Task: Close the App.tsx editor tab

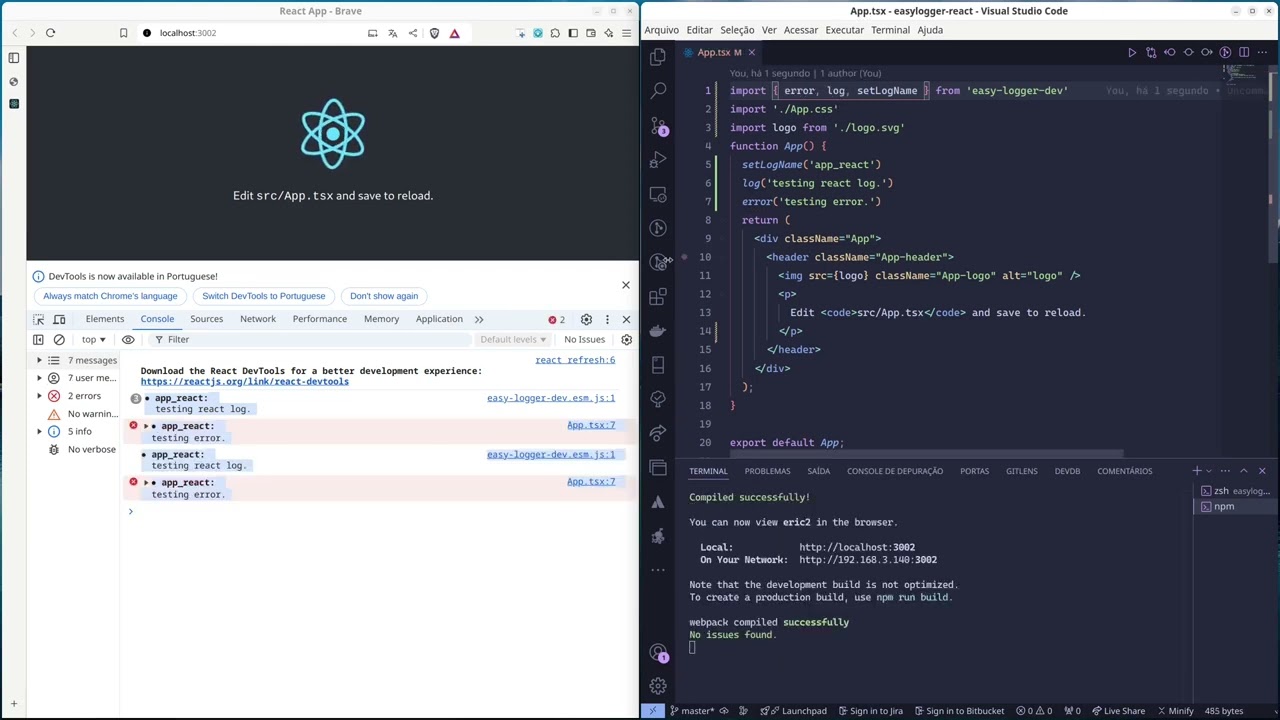Action: click(751, 52)
